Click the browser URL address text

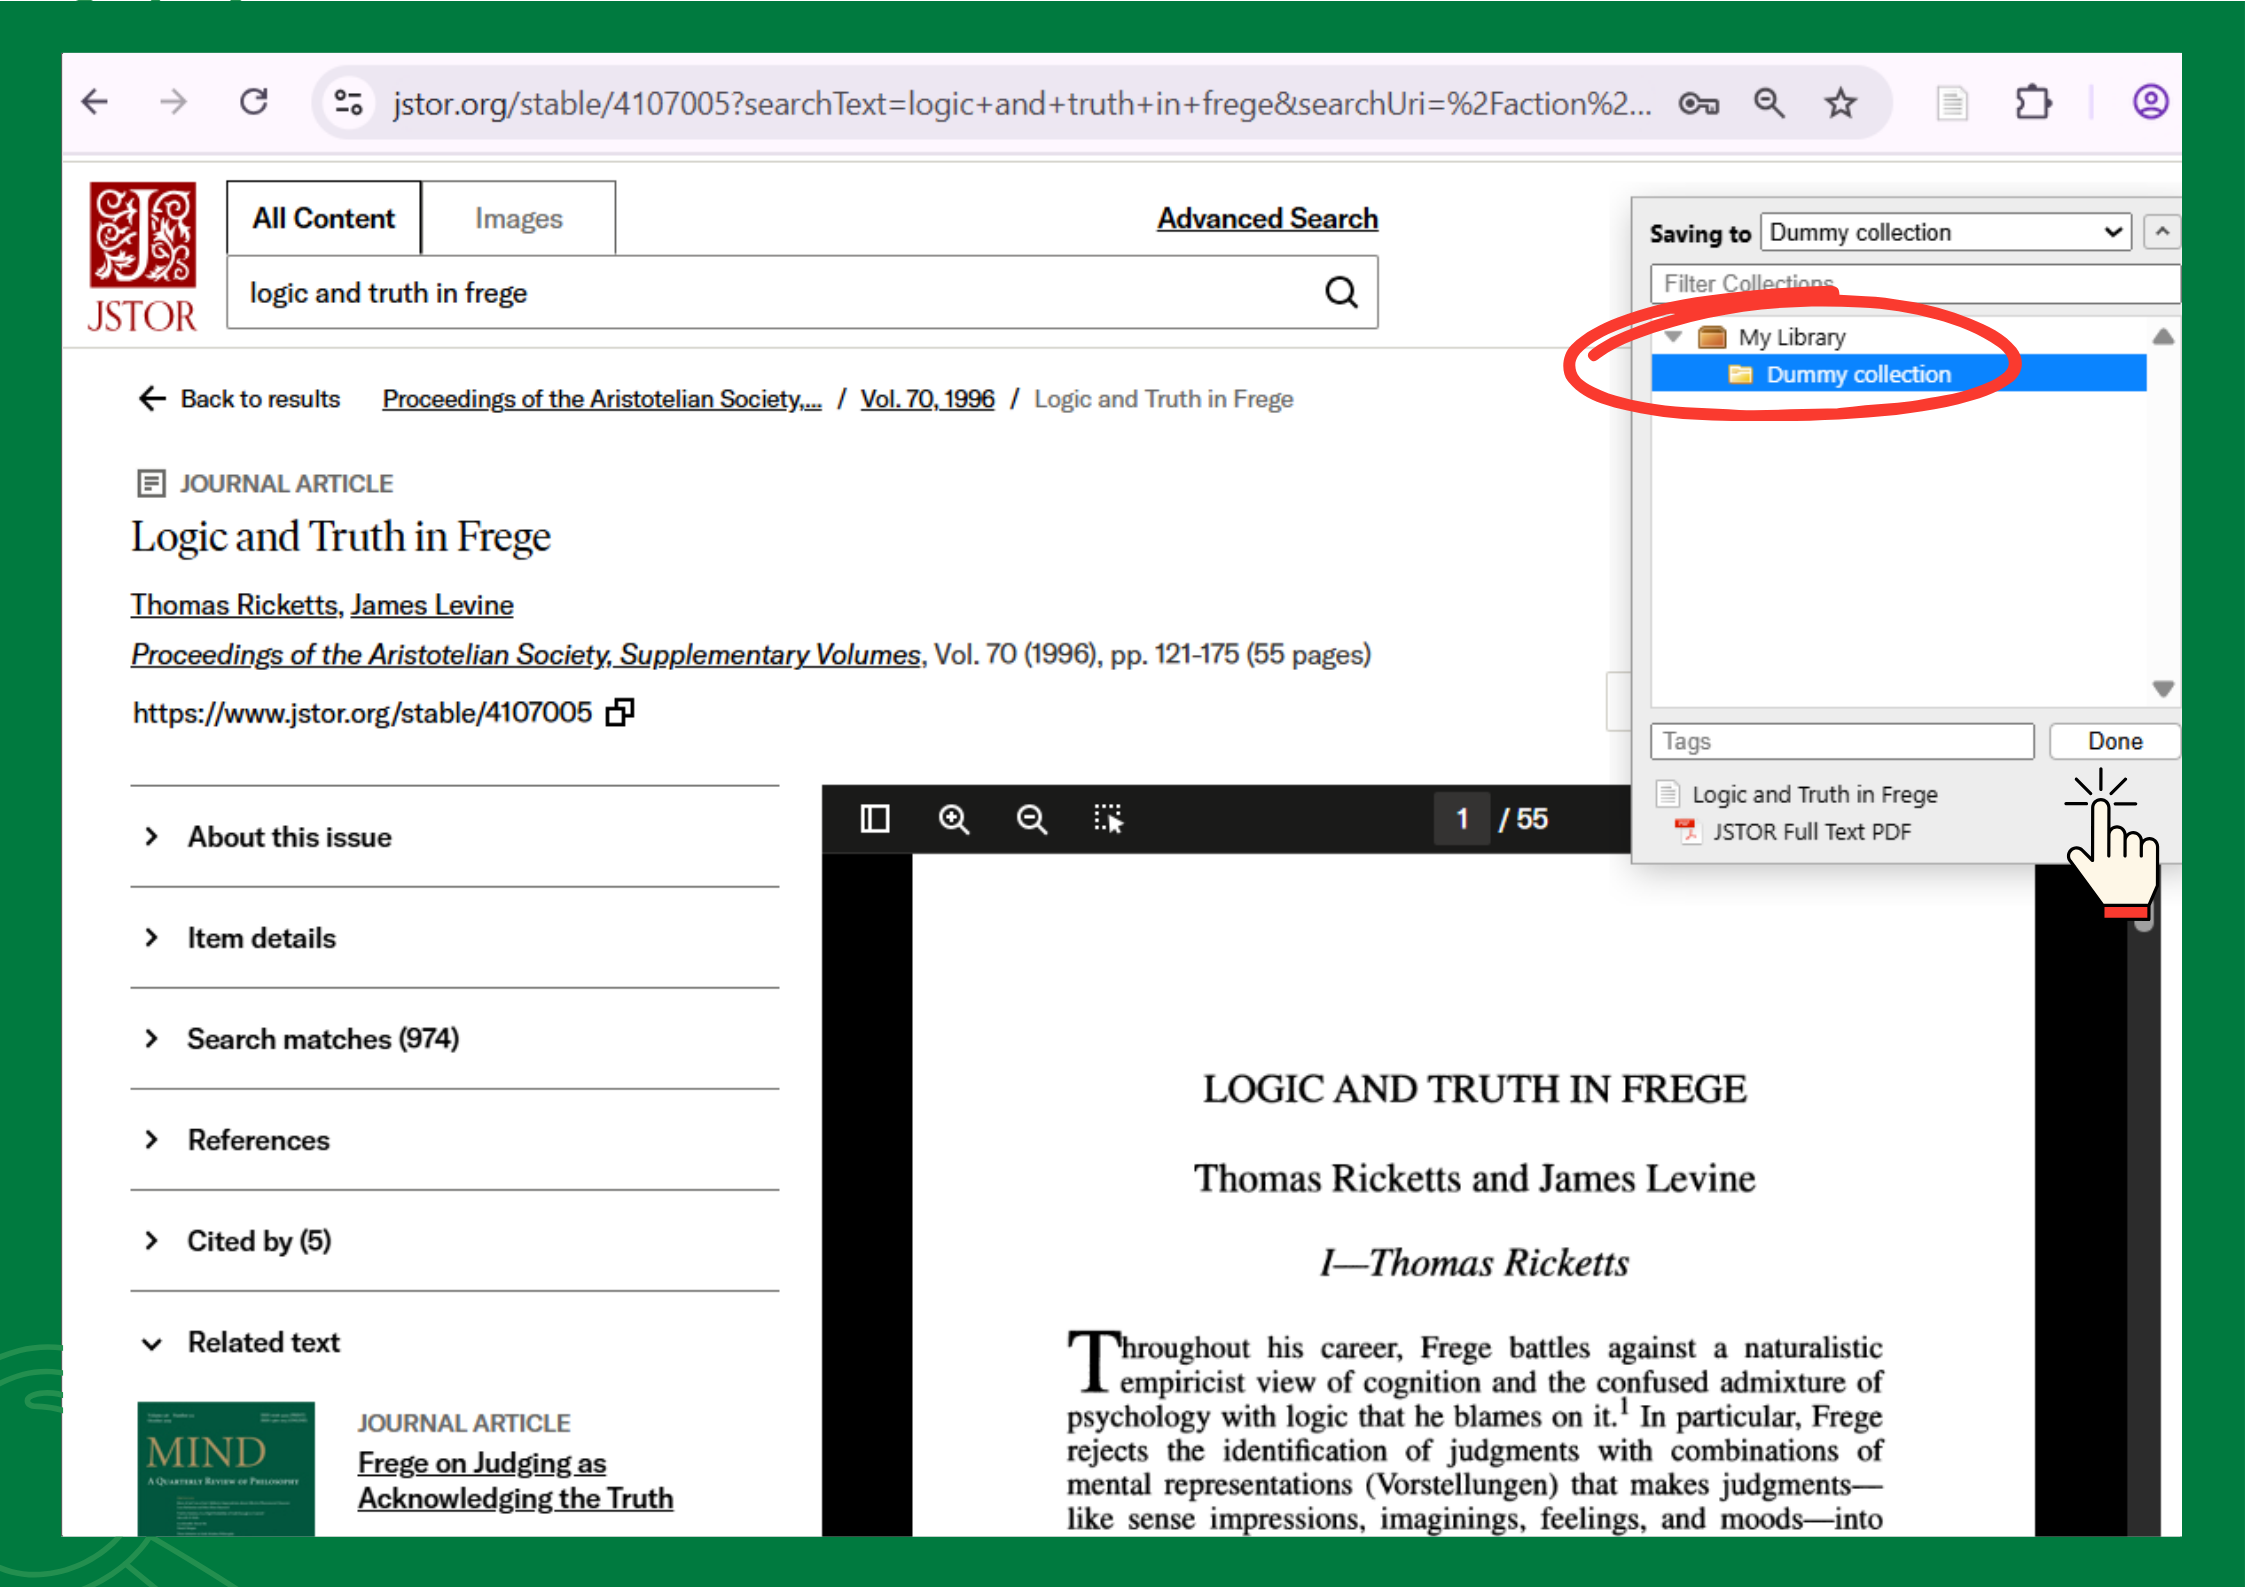(x=1021, y=103)
